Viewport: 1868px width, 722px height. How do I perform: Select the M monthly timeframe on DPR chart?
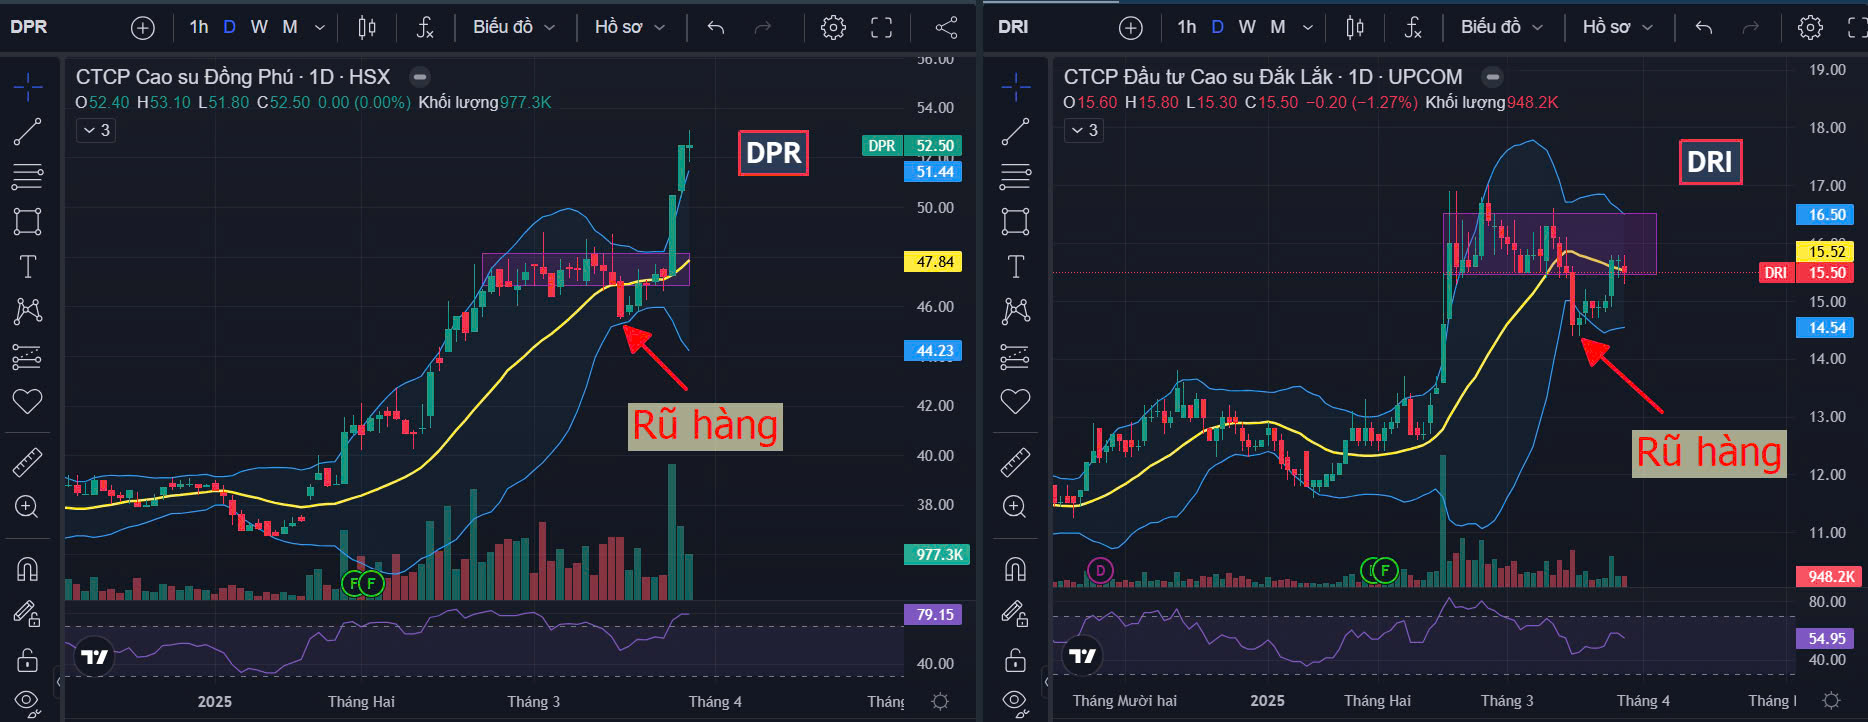290,28
